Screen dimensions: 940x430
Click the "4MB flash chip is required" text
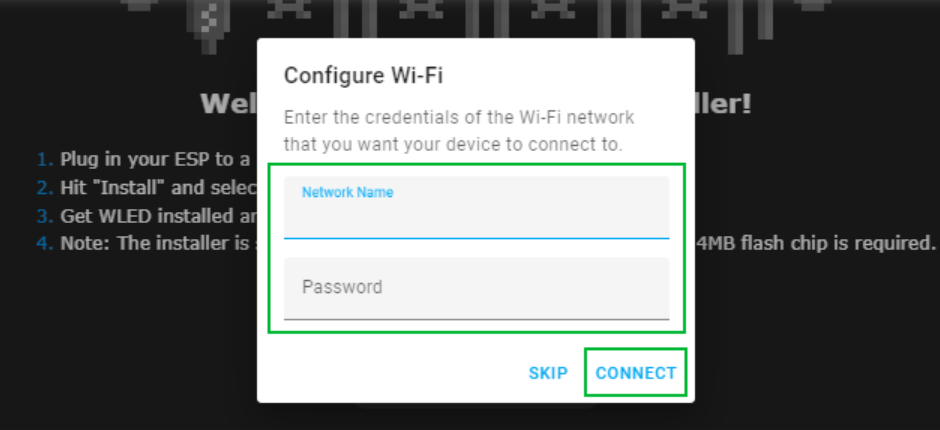[x=815, y=243]
